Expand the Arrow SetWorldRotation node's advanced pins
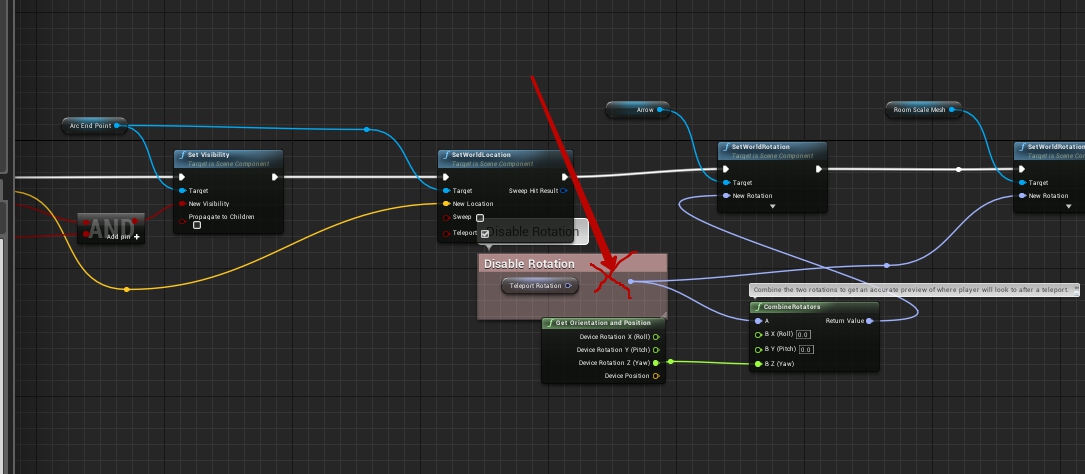1085x474 pixels. 772,207
